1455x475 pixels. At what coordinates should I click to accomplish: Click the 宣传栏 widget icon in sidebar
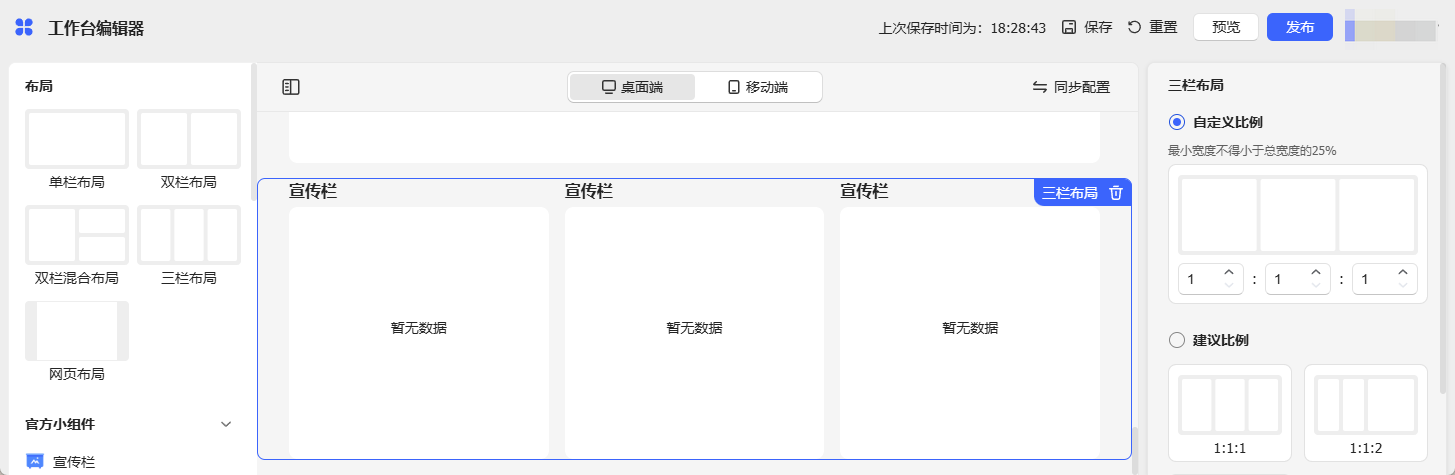pyautogui.click(x=35, y=462)
